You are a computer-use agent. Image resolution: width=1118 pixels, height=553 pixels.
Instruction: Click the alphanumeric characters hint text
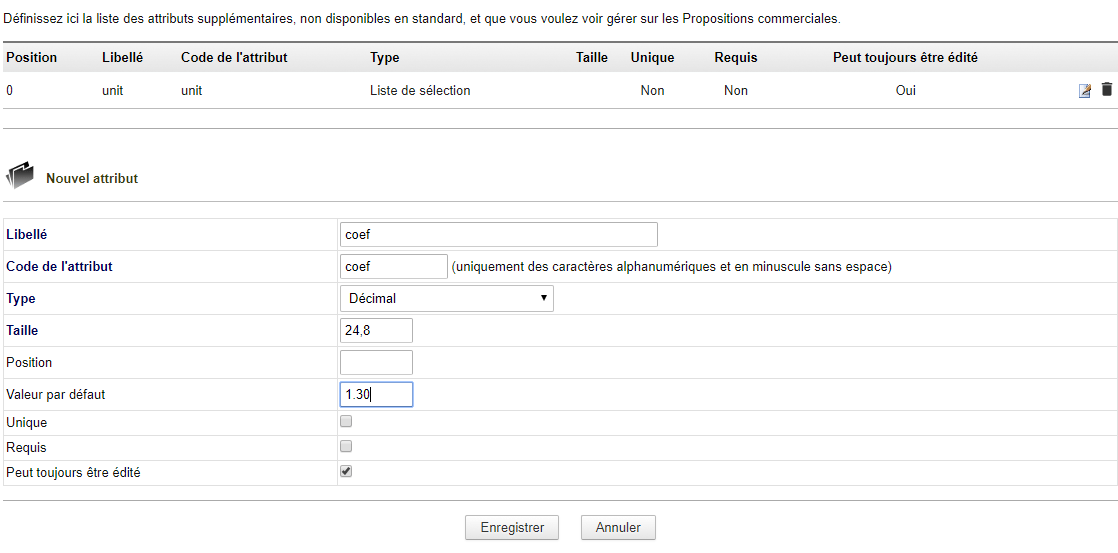click(672, 267)
